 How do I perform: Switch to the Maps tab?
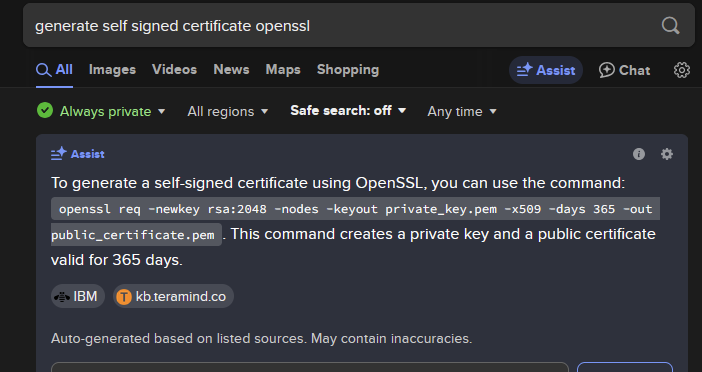(283, 69)
